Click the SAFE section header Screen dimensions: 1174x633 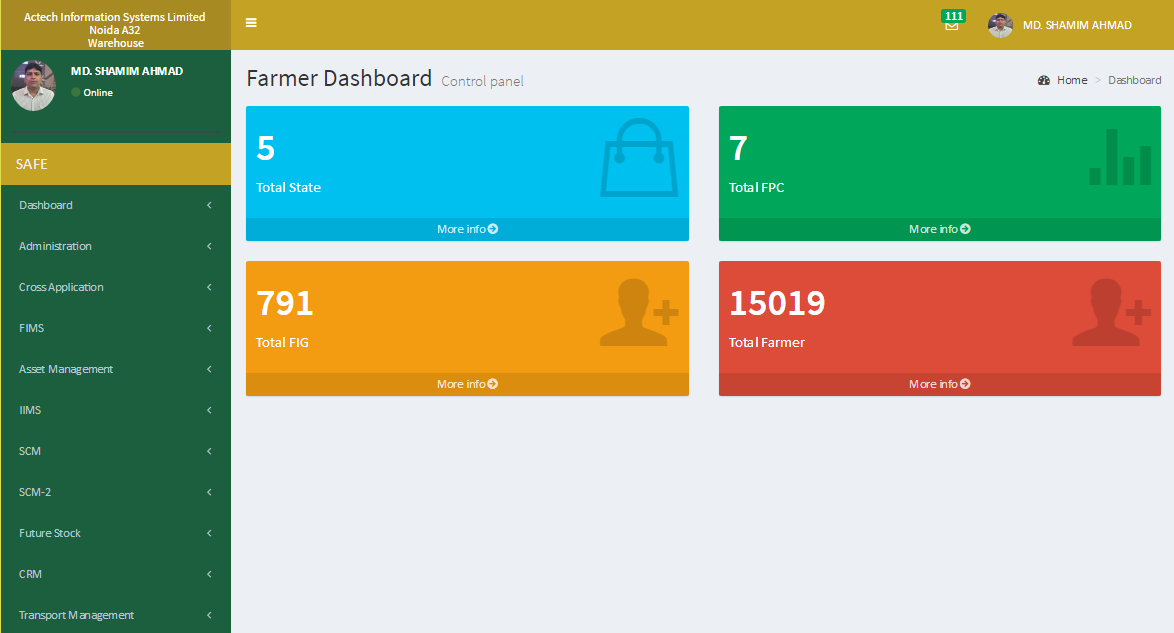pyautogui.click(x=116, y=164)
